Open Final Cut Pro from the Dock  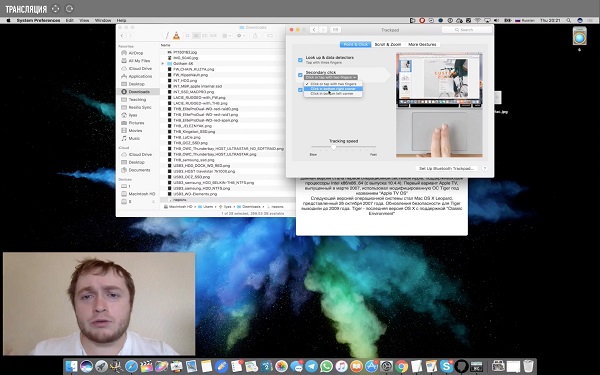[146, 367]
